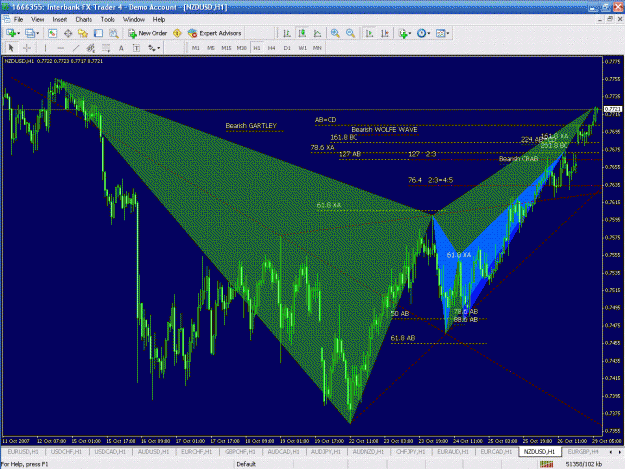Switch to GBPCHF,H1 chart tab
Viewport: 625px width, 469px height.
coord(240,452)
